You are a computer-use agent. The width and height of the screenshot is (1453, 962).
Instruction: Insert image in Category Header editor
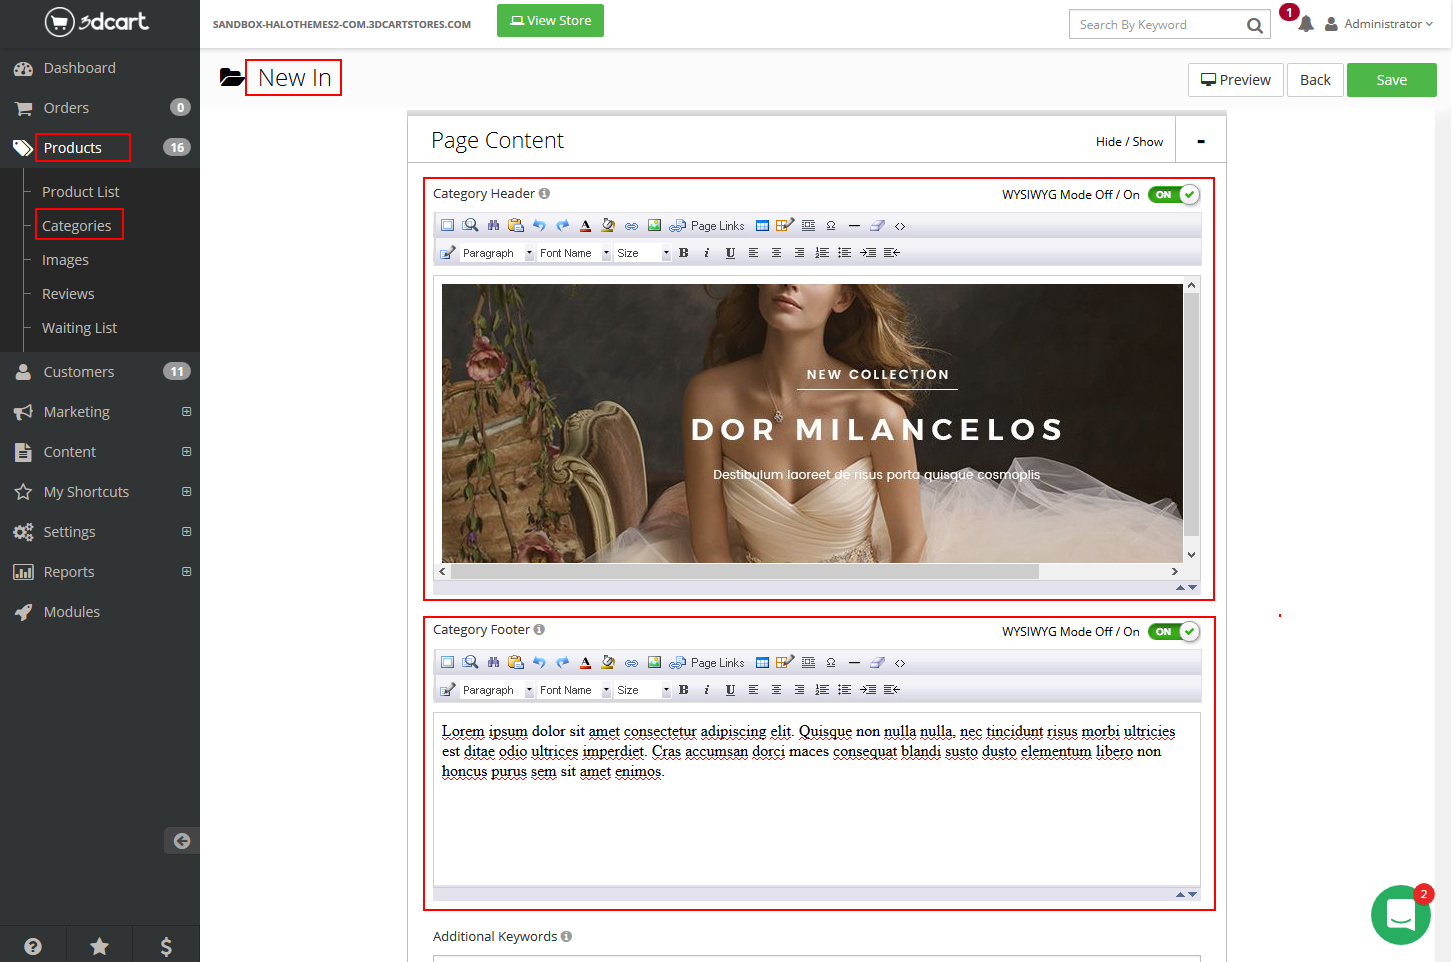654,226
